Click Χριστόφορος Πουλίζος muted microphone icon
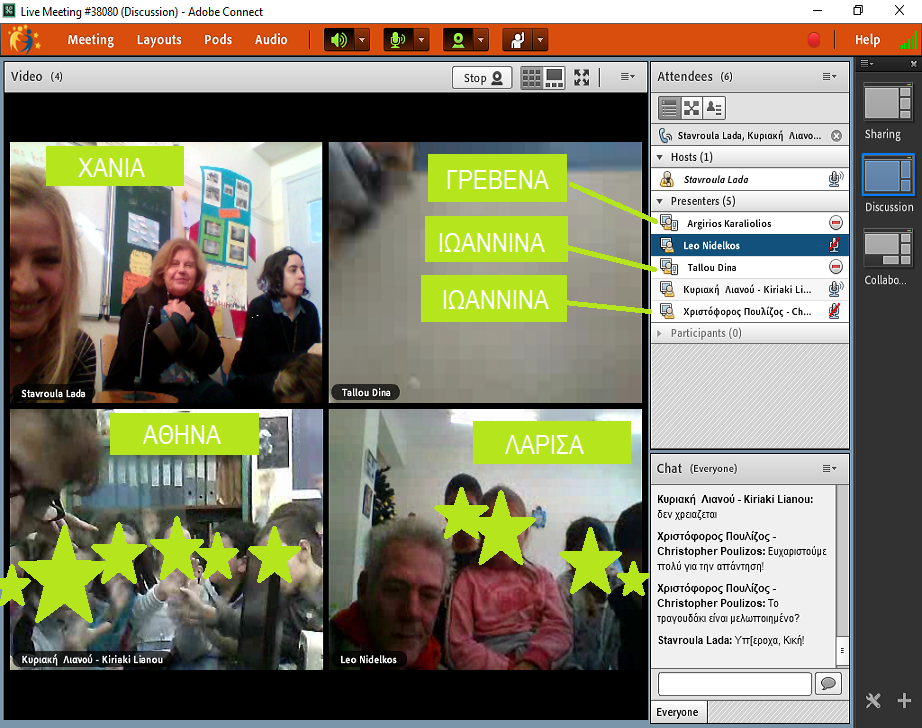Screen dimensions: 922x728 tap(834, 311)
